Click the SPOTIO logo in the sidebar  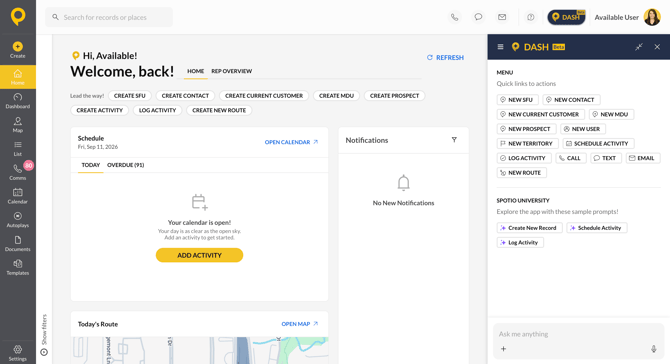pyautogui.click(x=18, y=17)
